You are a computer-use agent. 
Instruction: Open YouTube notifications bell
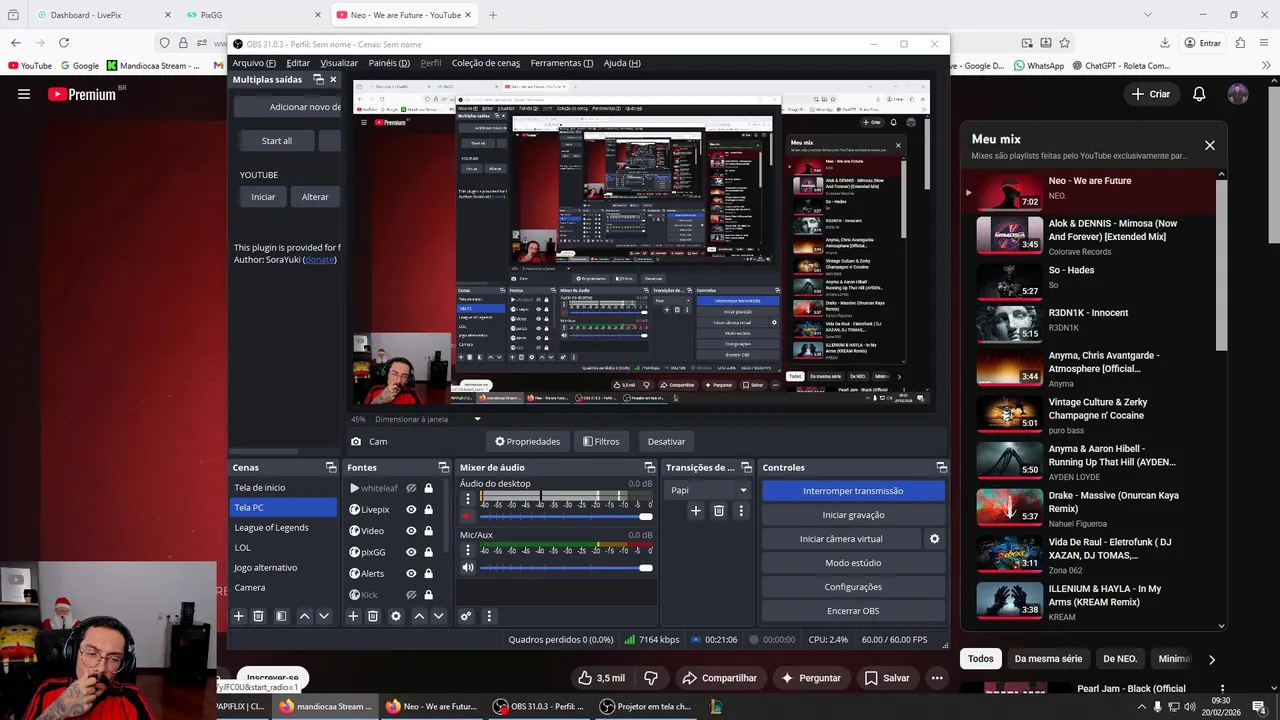1199,94
